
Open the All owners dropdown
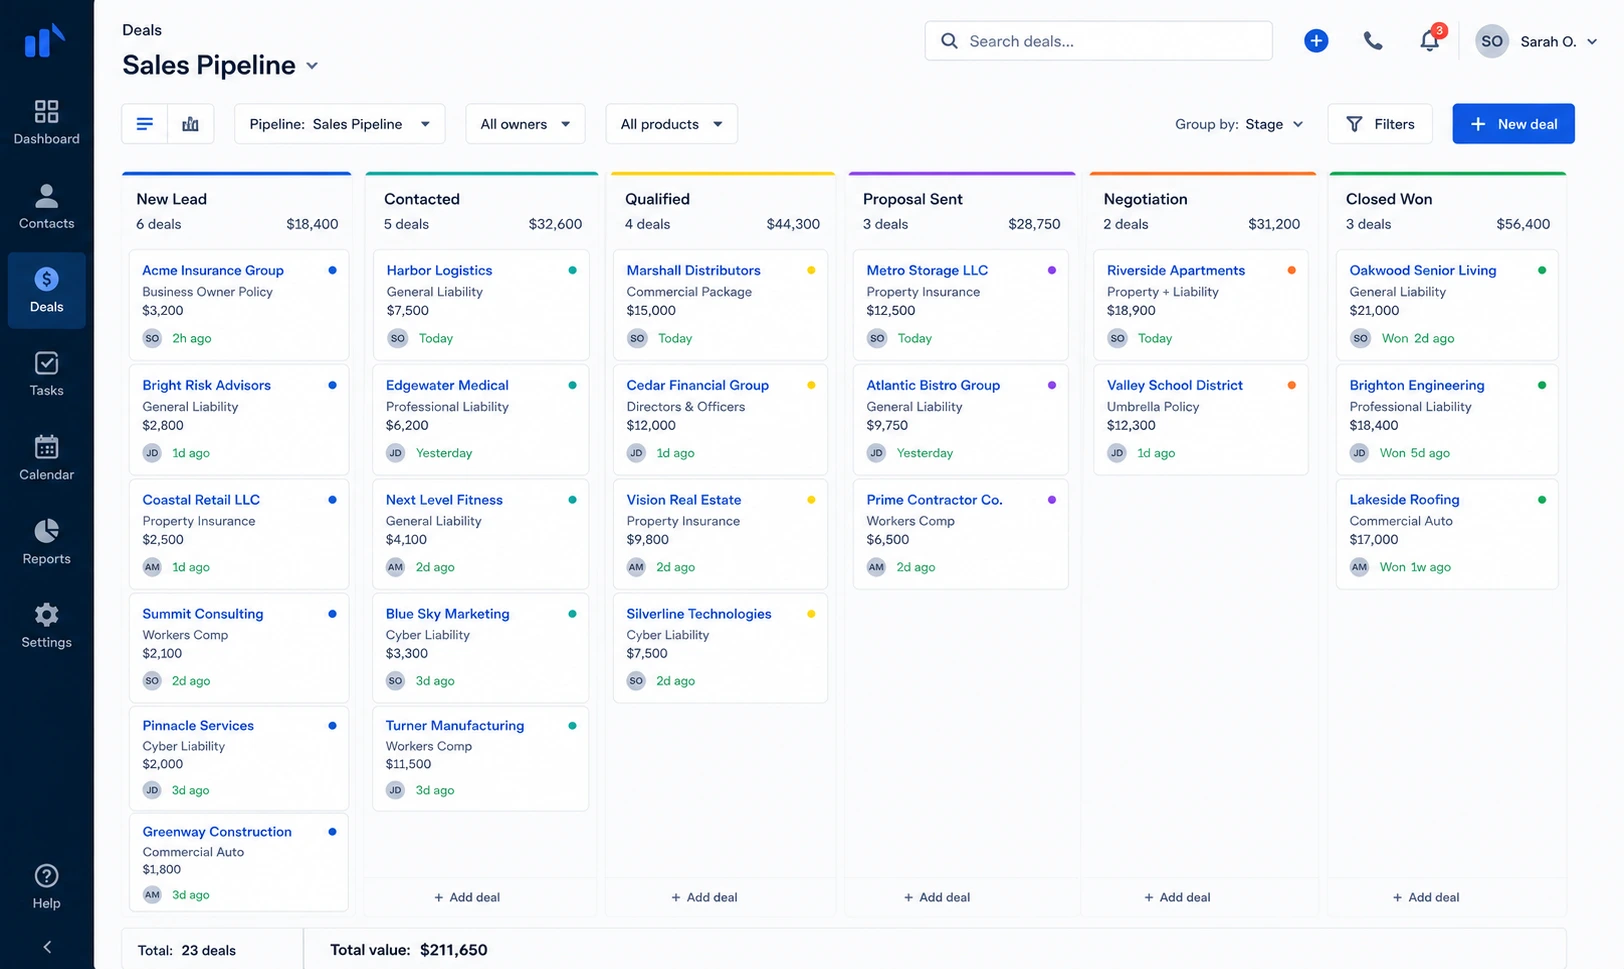click(526, 124)
